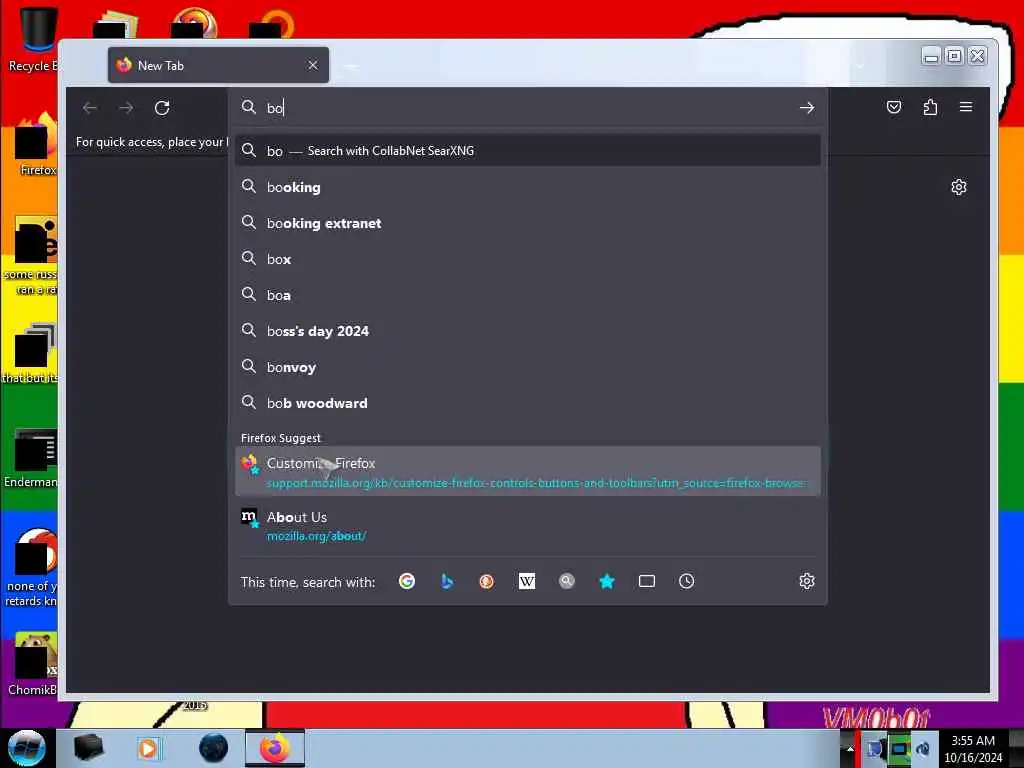Click the Go arrow in the address bar
The height and width of the screenshot is (768, 1024).
[807, 108]
